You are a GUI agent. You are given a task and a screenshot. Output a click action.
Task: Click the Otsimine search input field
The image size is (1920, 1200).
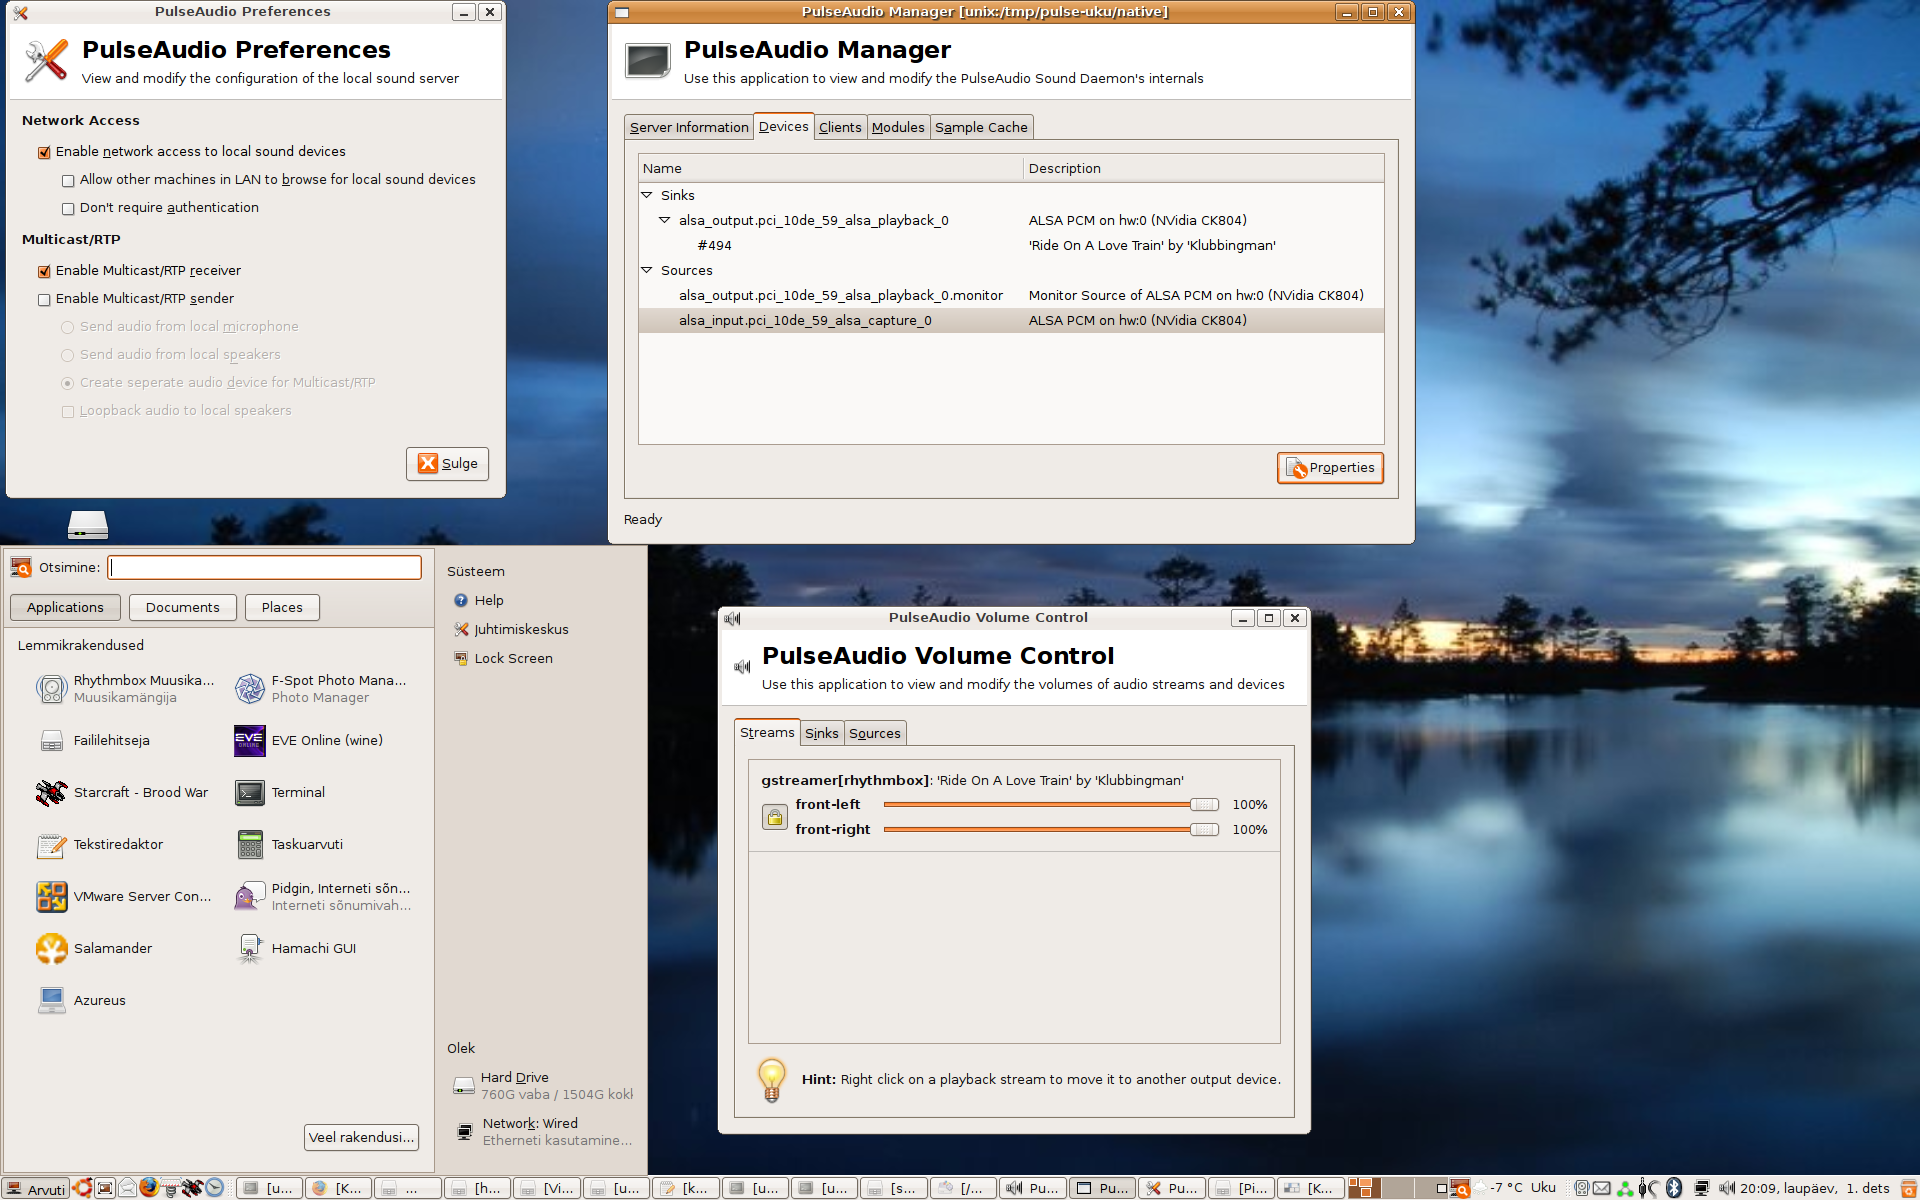[263, 565]
